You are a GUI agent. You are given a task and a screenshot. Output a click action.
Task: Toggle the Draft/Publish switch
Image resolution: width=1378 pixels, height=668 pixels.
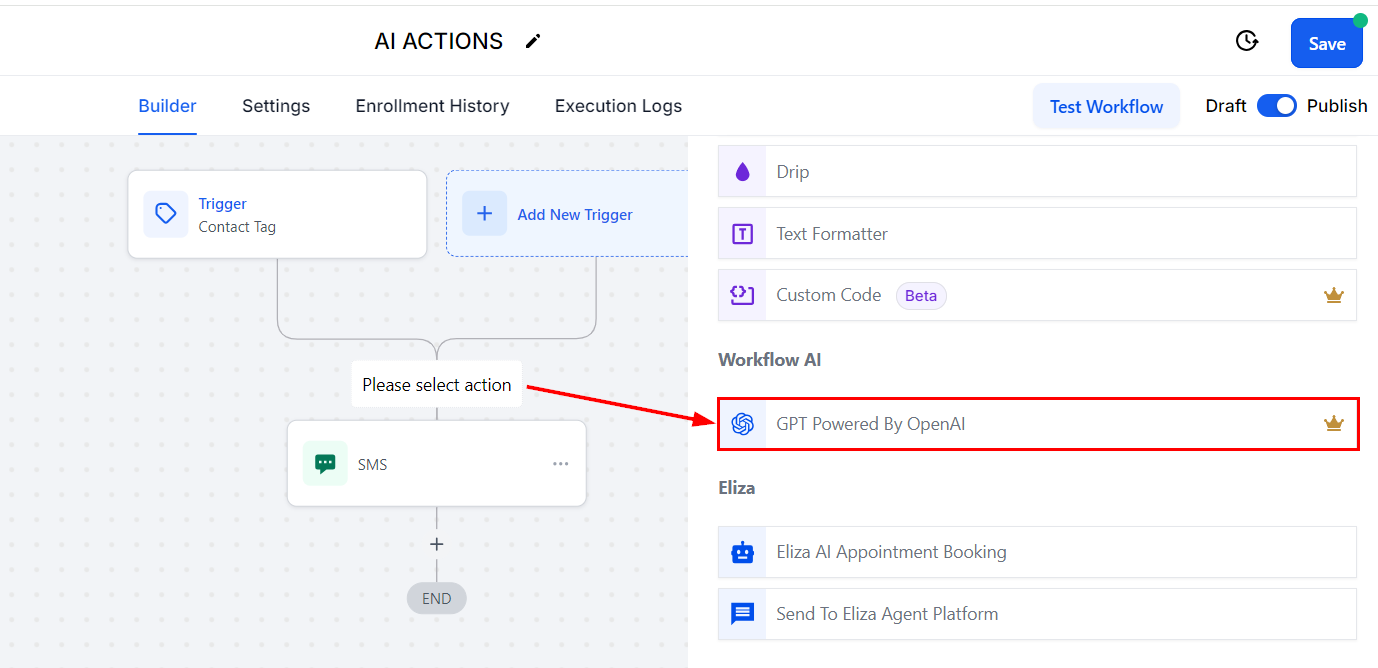click(1276, 106)
